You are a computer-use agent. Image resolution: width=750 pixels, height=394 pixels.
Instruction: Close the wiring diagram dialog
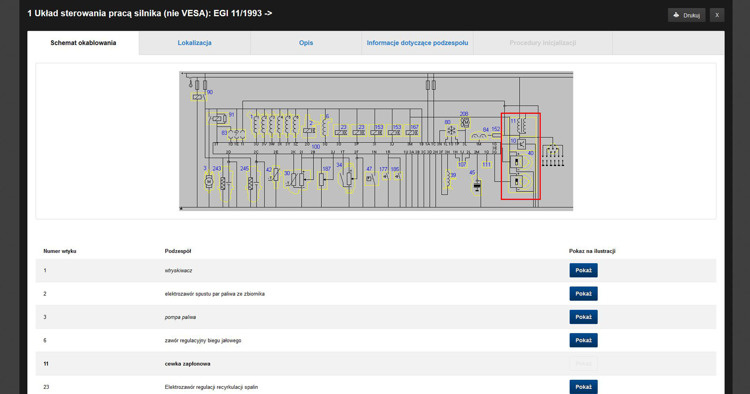(x=717, y=15)
